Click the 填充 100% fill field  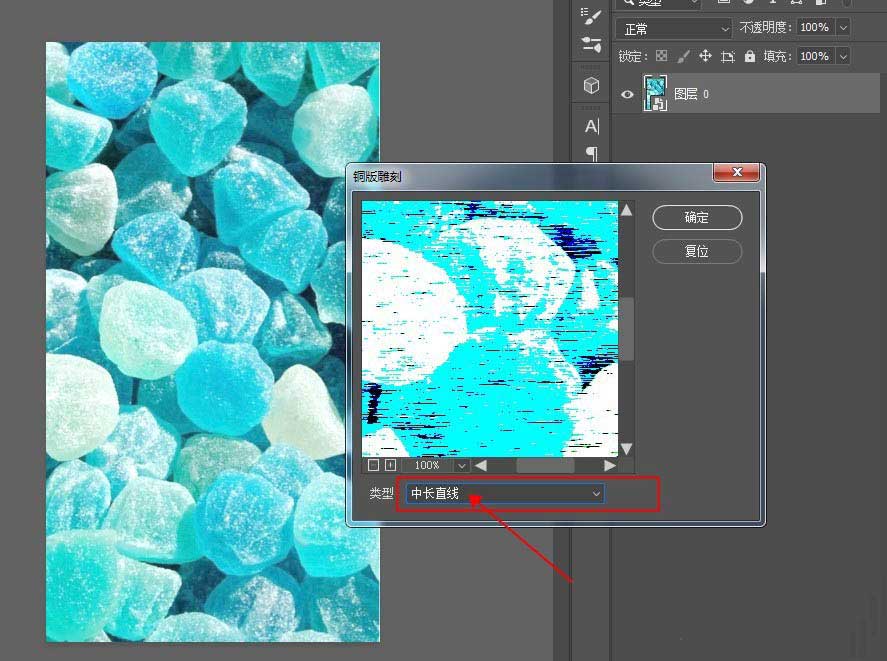815,56
